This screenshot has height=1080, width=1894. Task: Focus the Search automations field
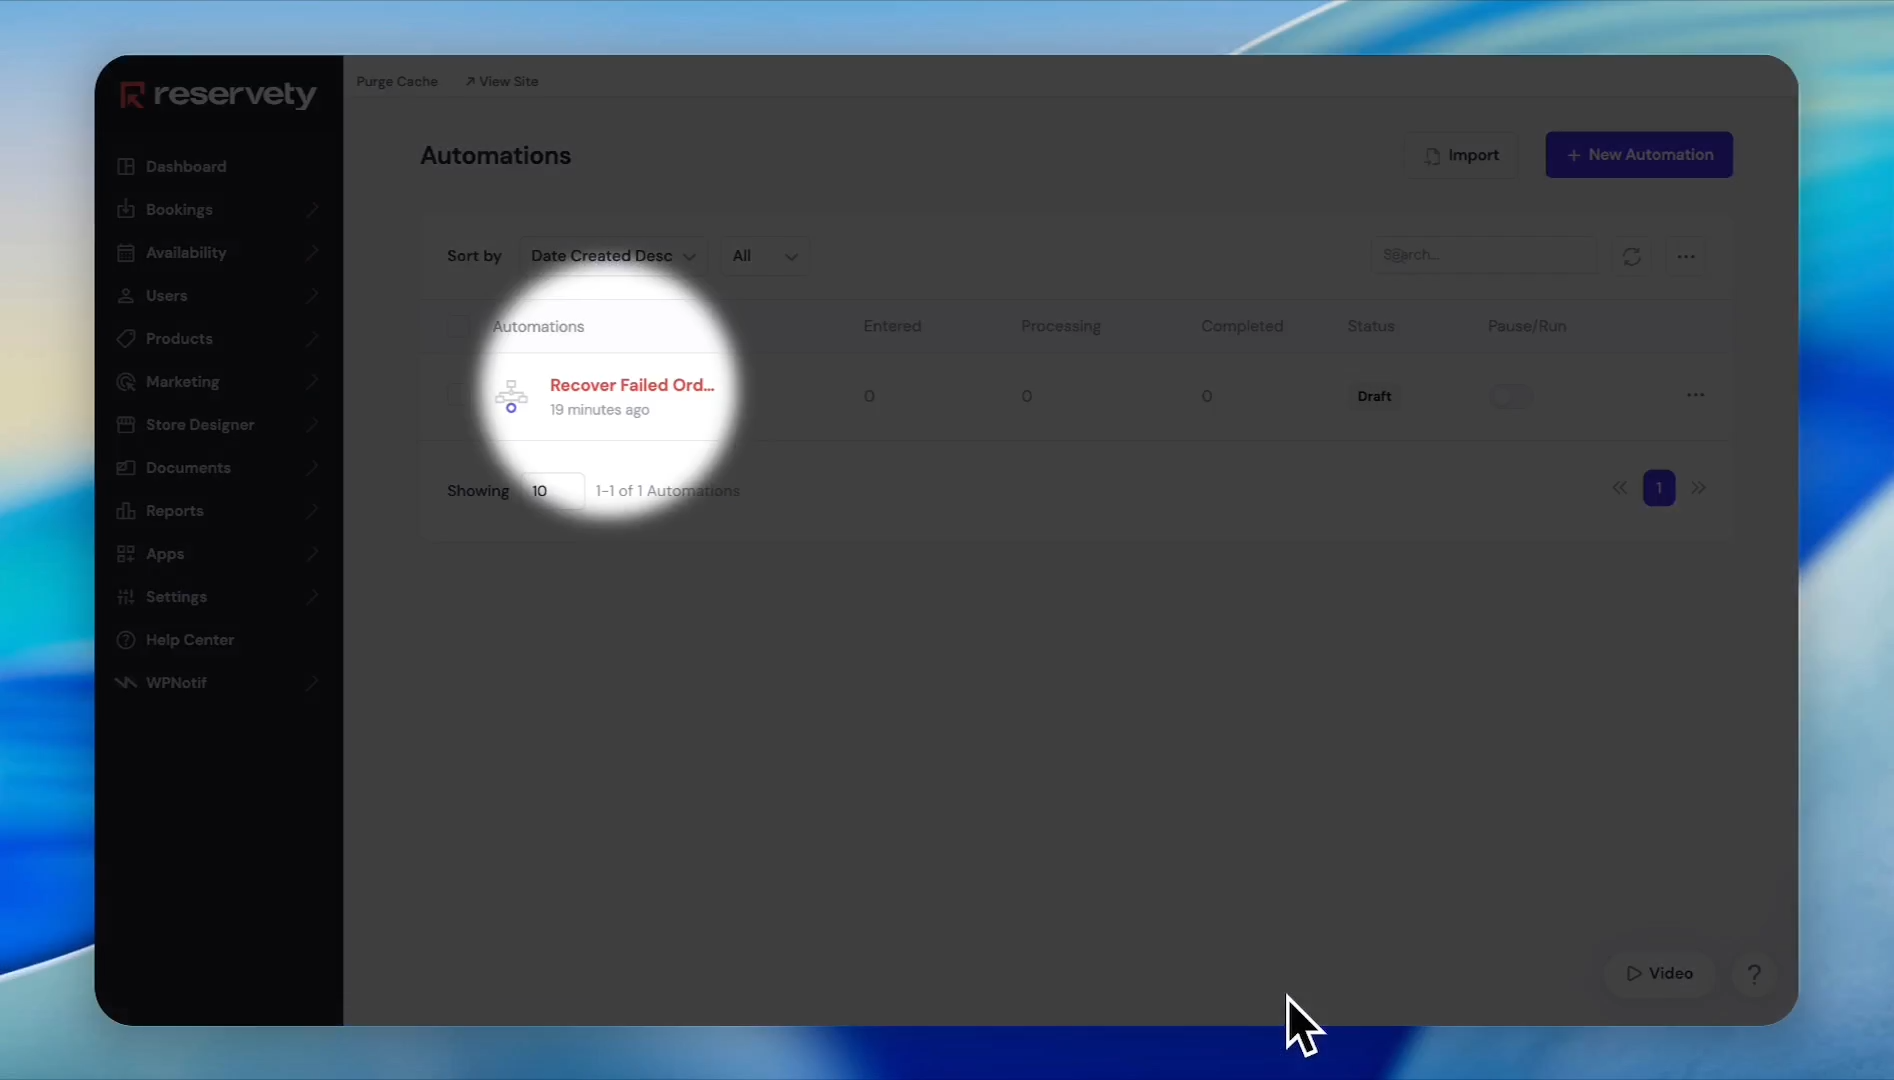click(x=1483, y=255)
